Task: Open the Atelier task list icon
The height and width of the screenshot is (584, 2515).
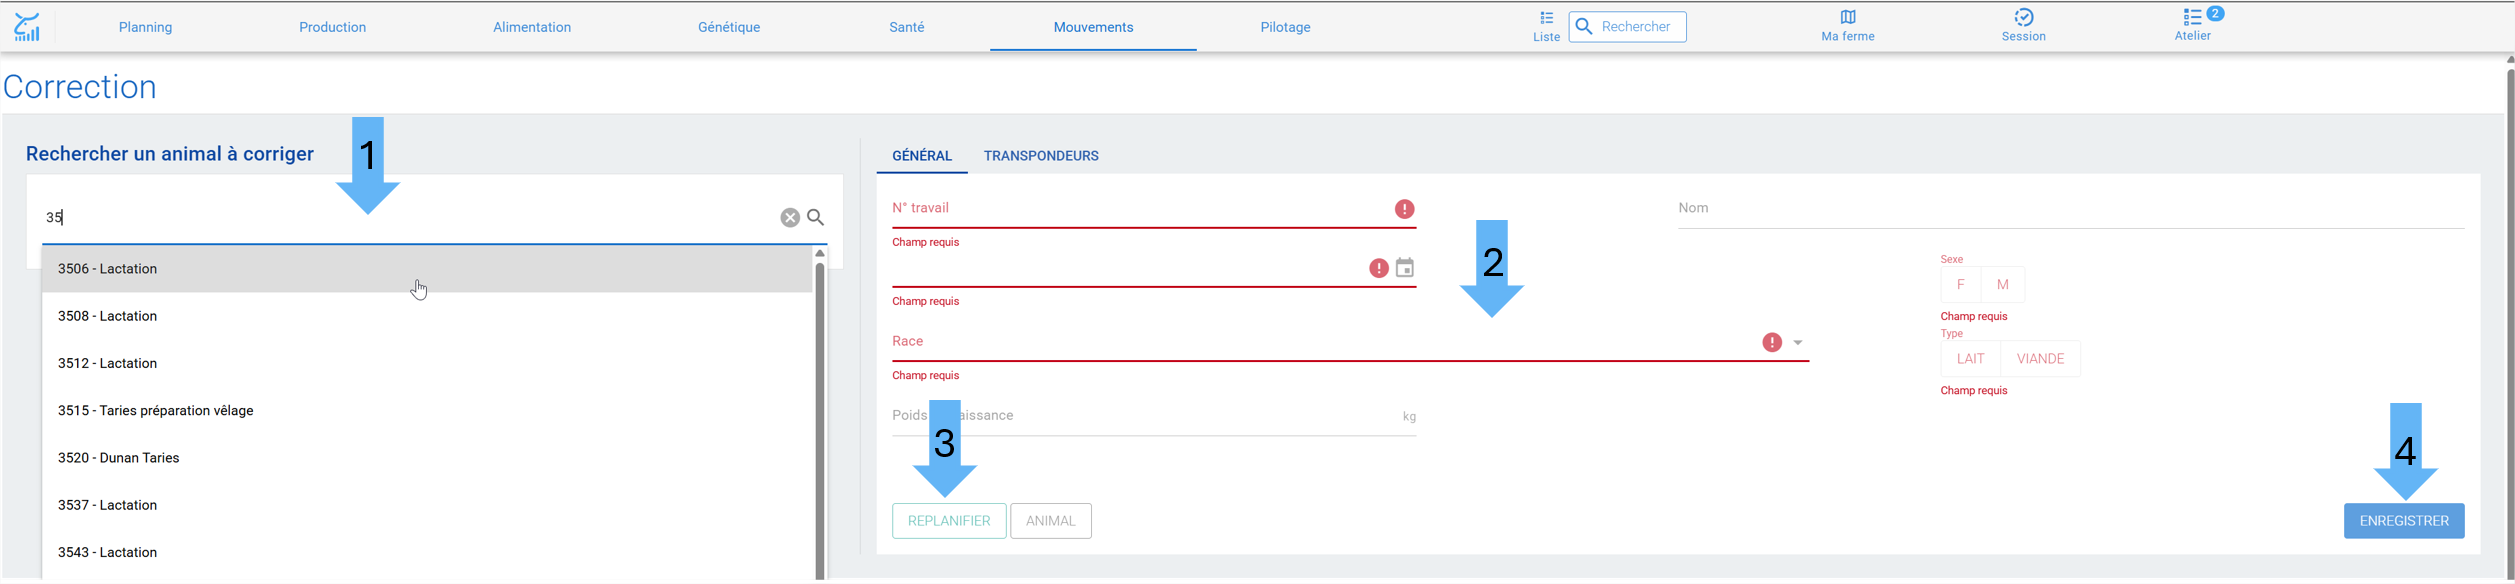Action: pos(2192,17)
